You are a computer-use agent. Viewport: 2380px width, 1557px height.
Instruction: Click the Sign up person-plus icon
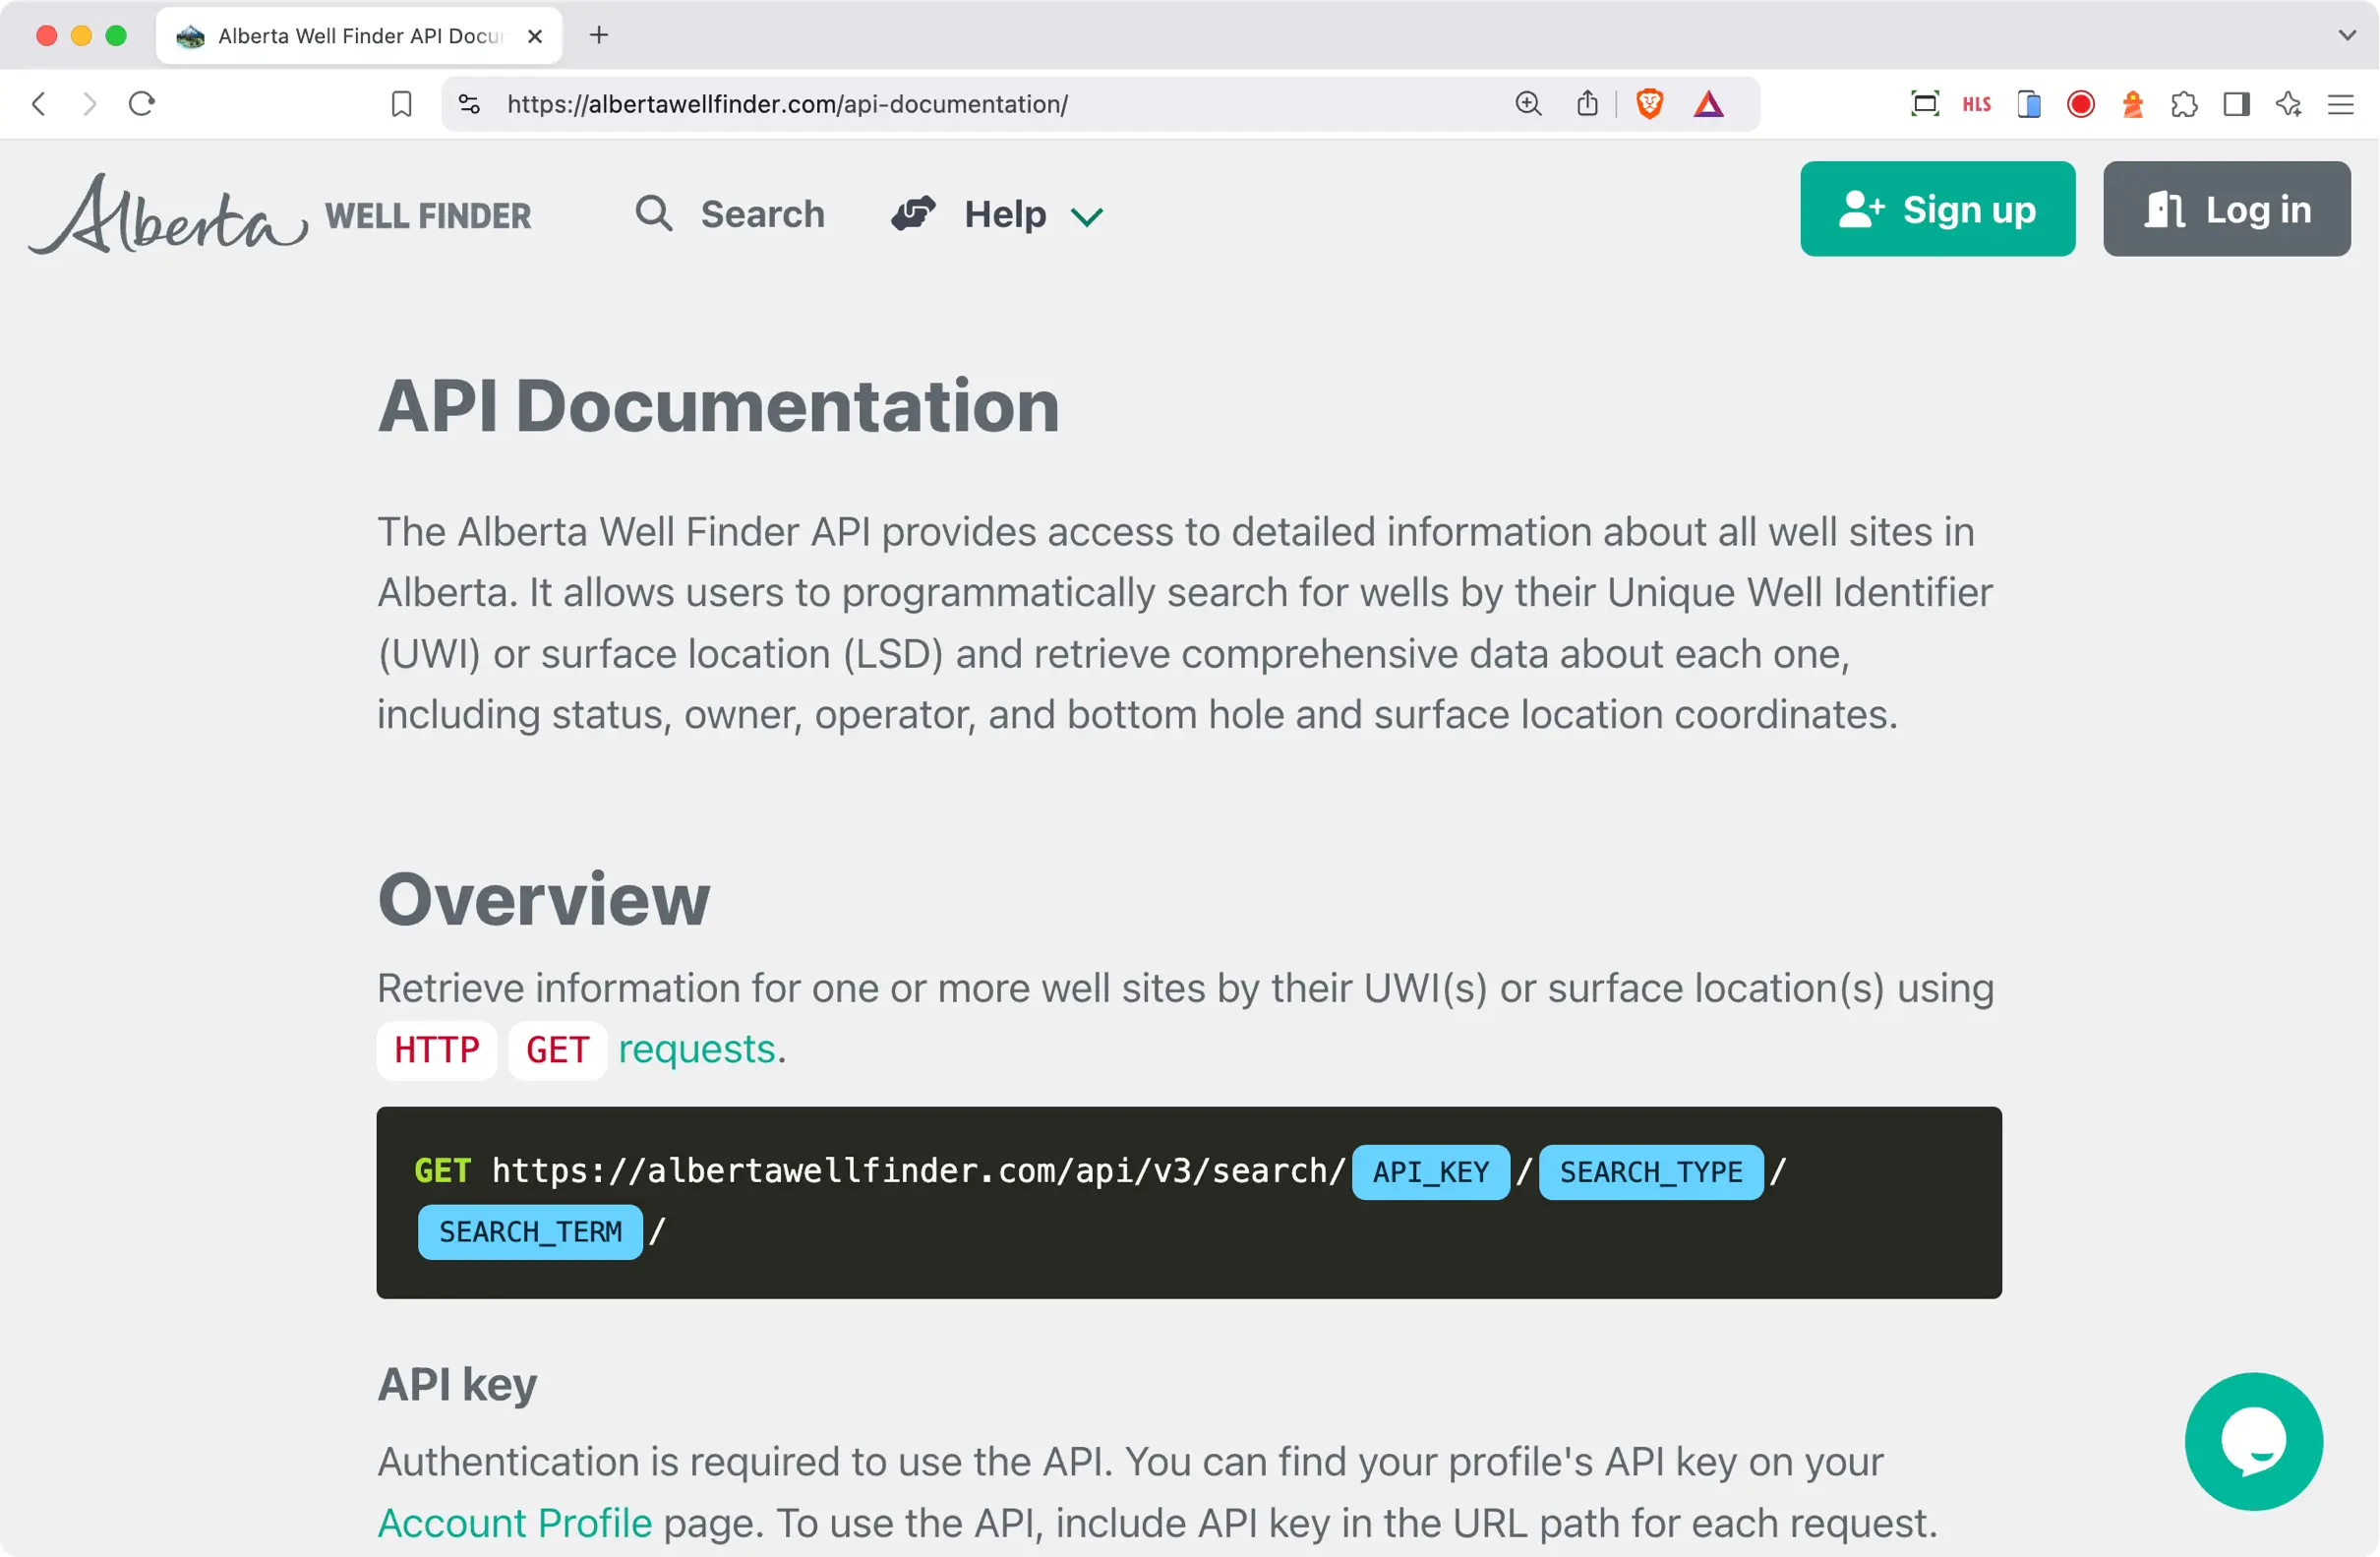click(x=1861, y=209)
